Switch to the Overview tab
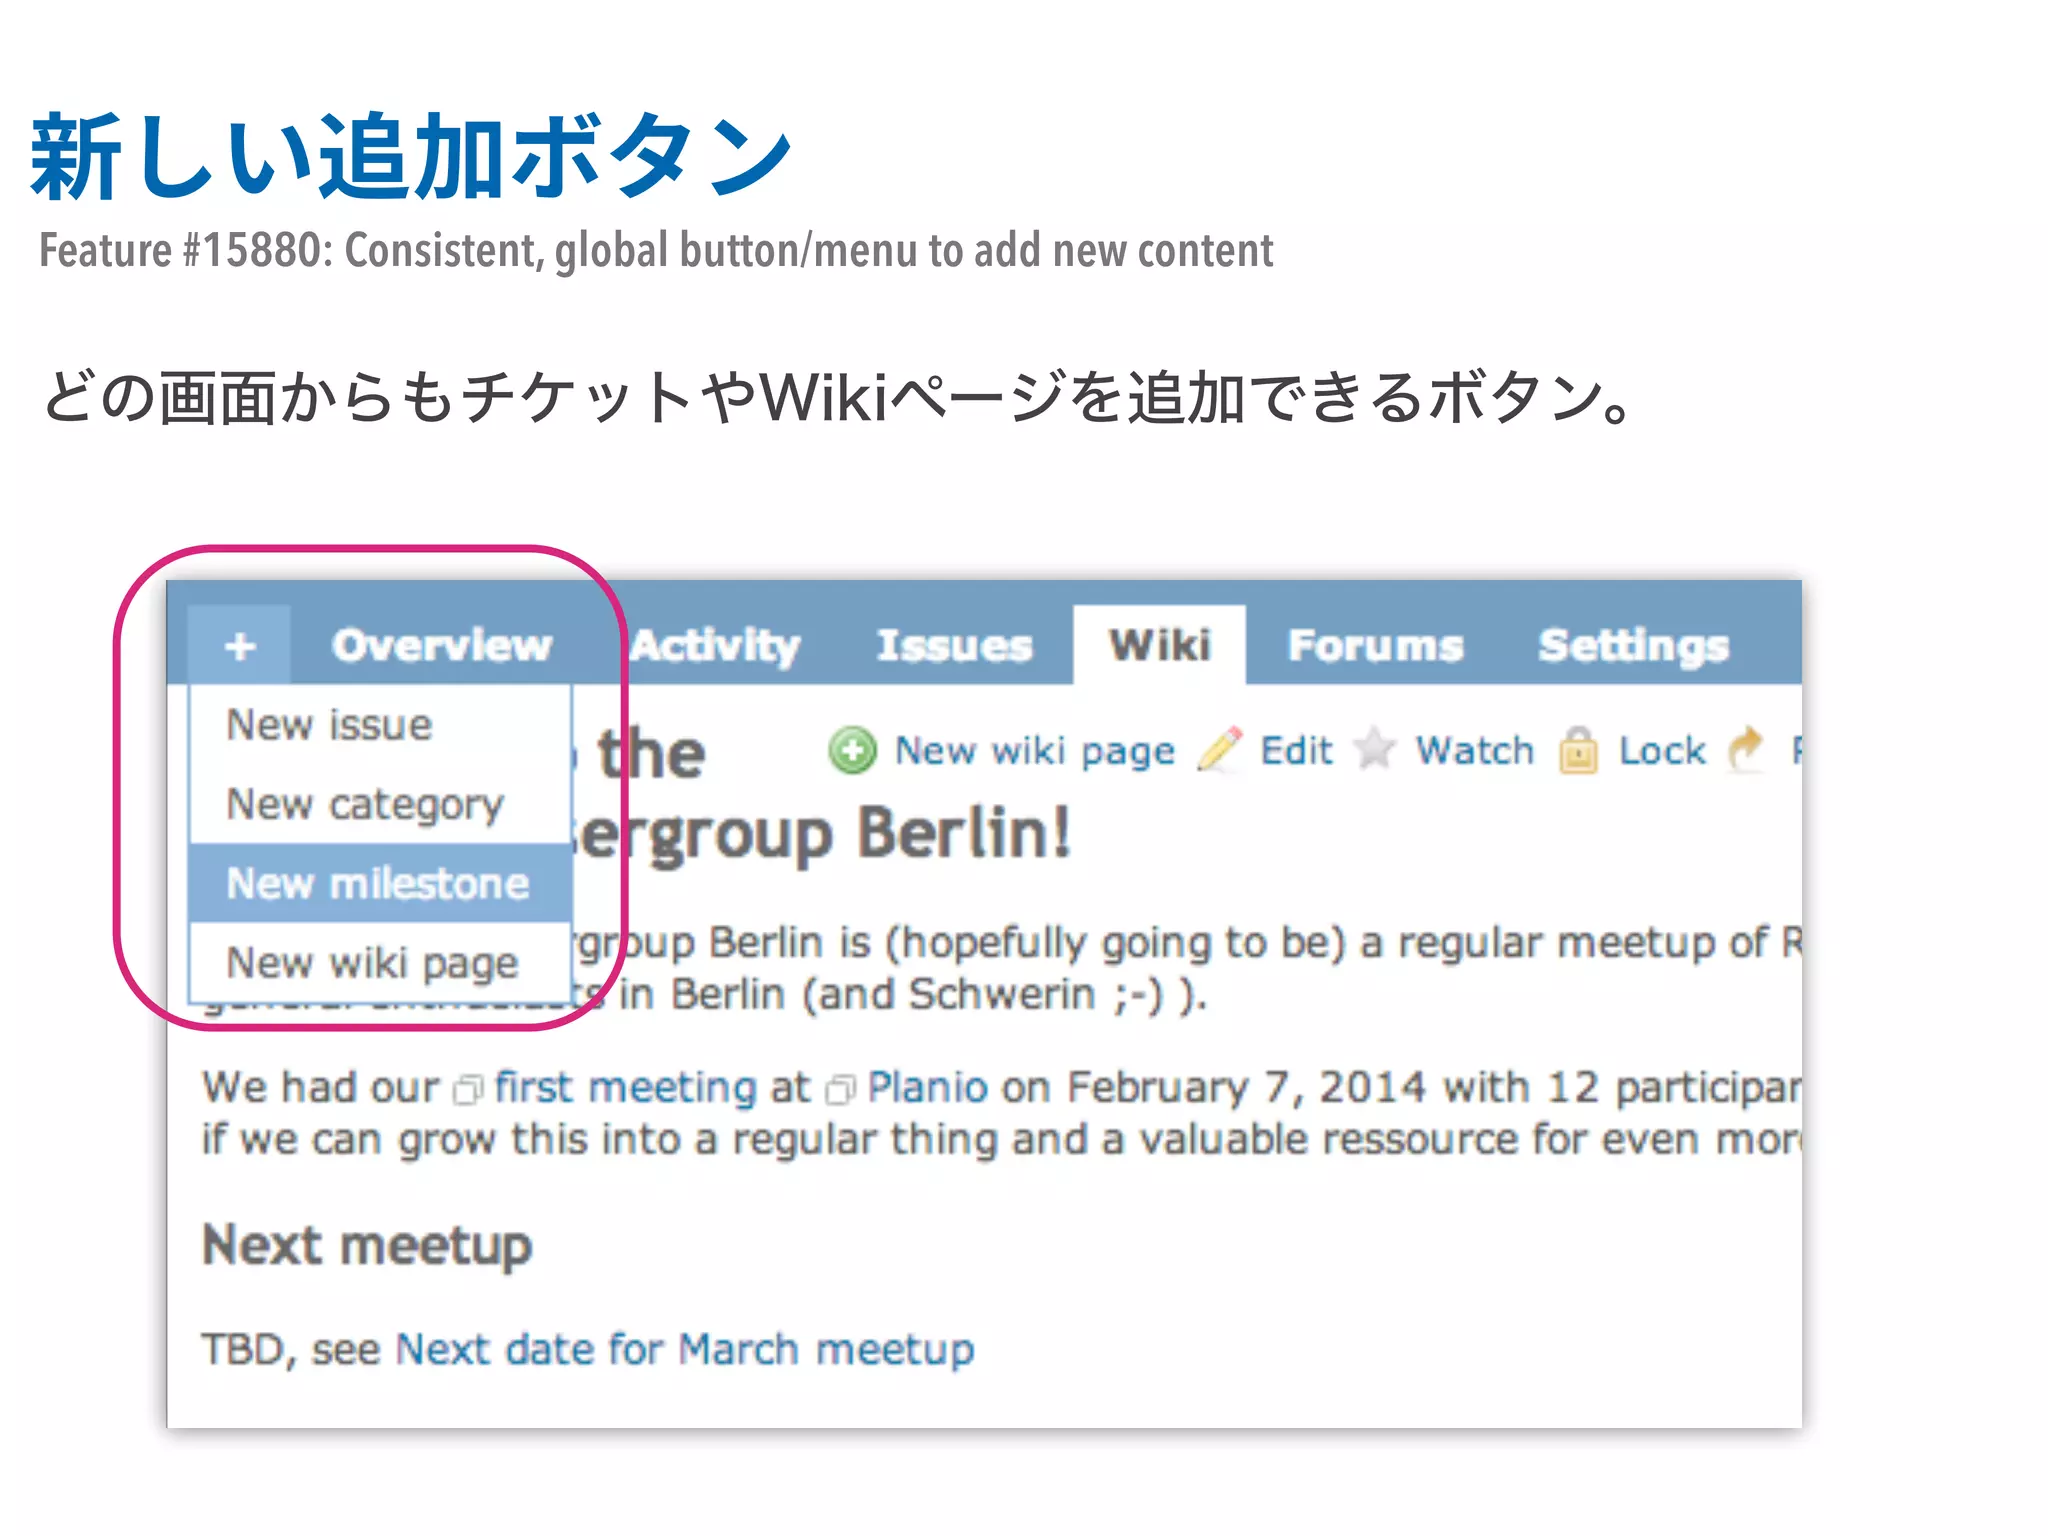 point(441,645)
